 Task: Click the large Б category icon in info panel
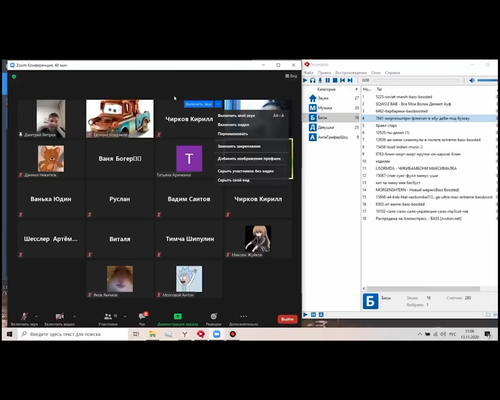(x=370, y=301)
